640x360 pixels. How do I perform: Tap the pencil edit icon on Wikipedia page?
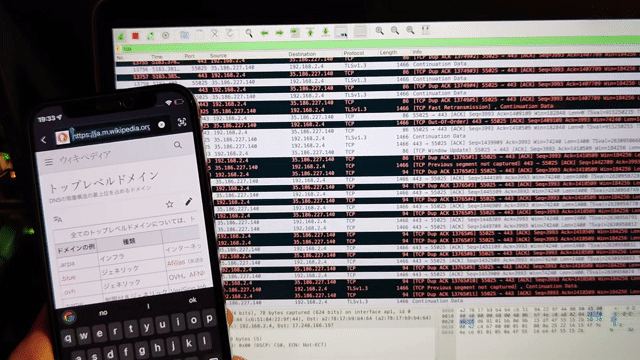(189, 202)
